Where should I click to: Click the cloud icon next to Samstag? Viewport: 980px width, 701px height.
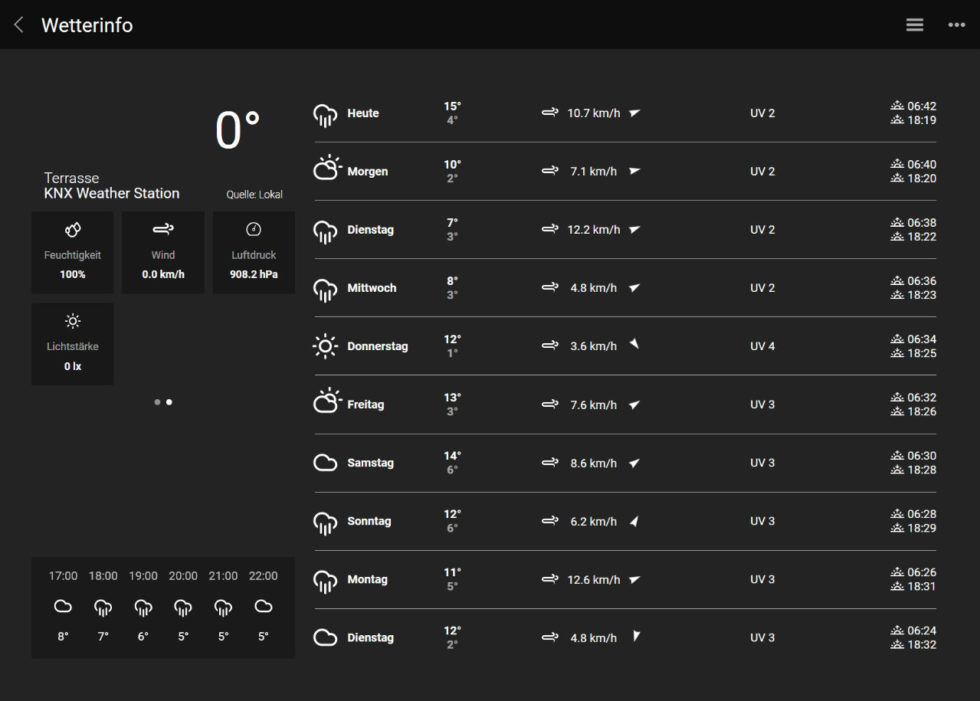pos(325,461)
